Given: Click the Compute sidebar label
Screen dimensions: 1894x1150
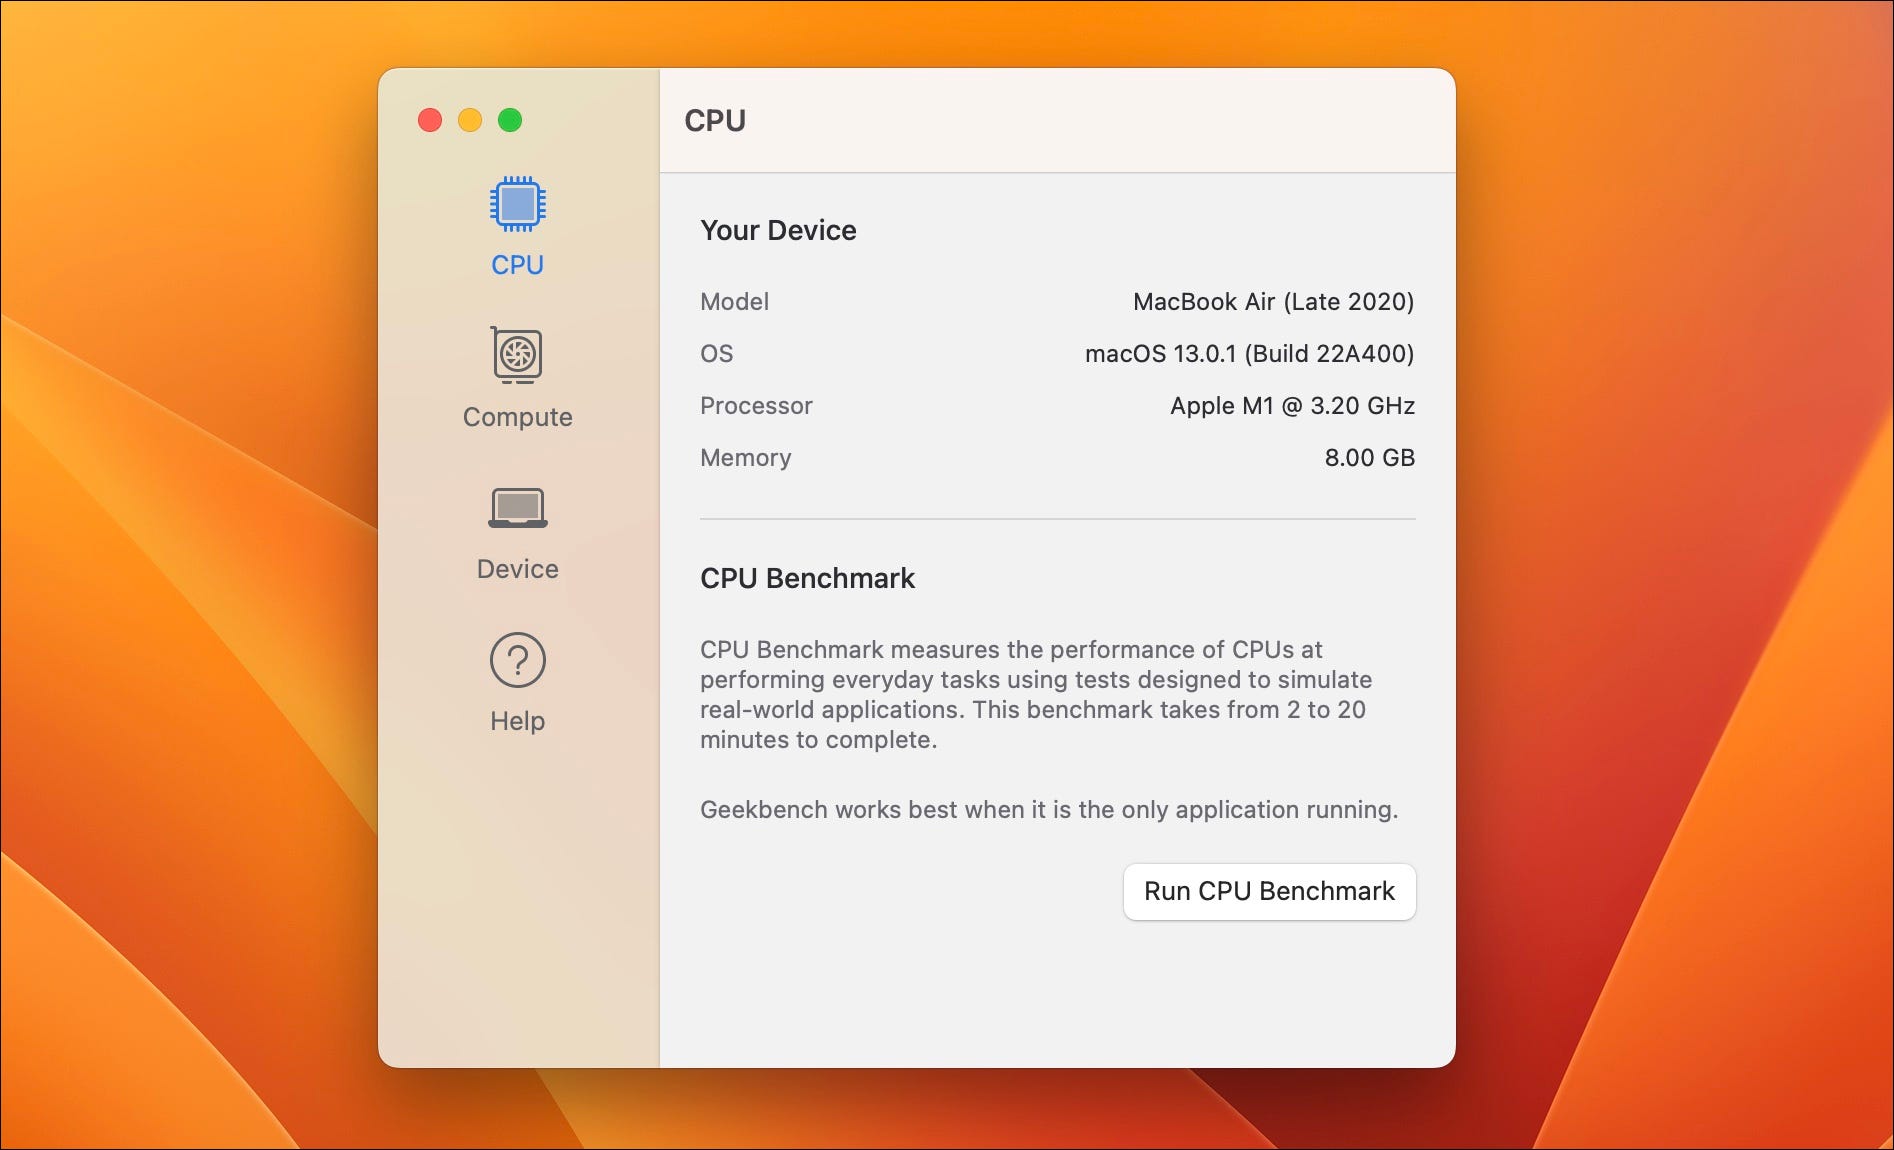Looking at the screenshot, I should pyautogui.click(x=517, y=417).
